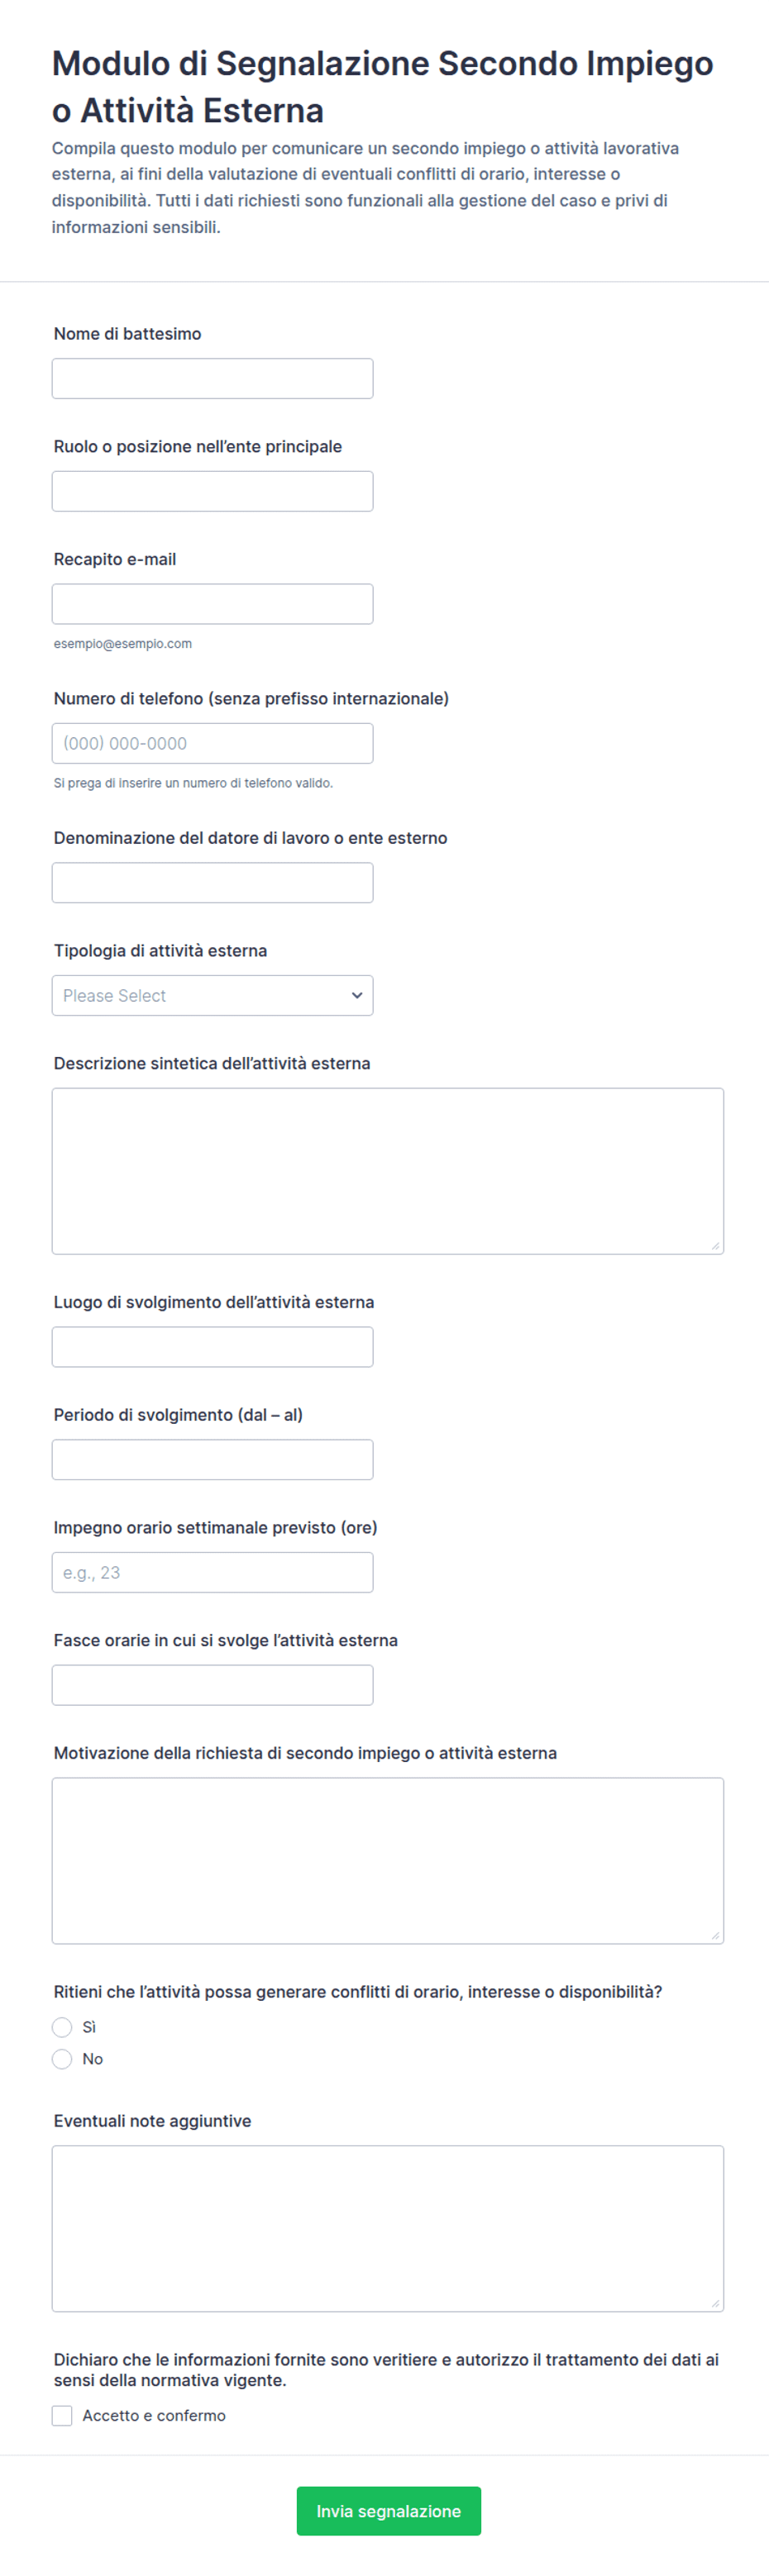
Task: Click the Eventuali note aggiuntive text area
Action: click(x=388, y=2228)
